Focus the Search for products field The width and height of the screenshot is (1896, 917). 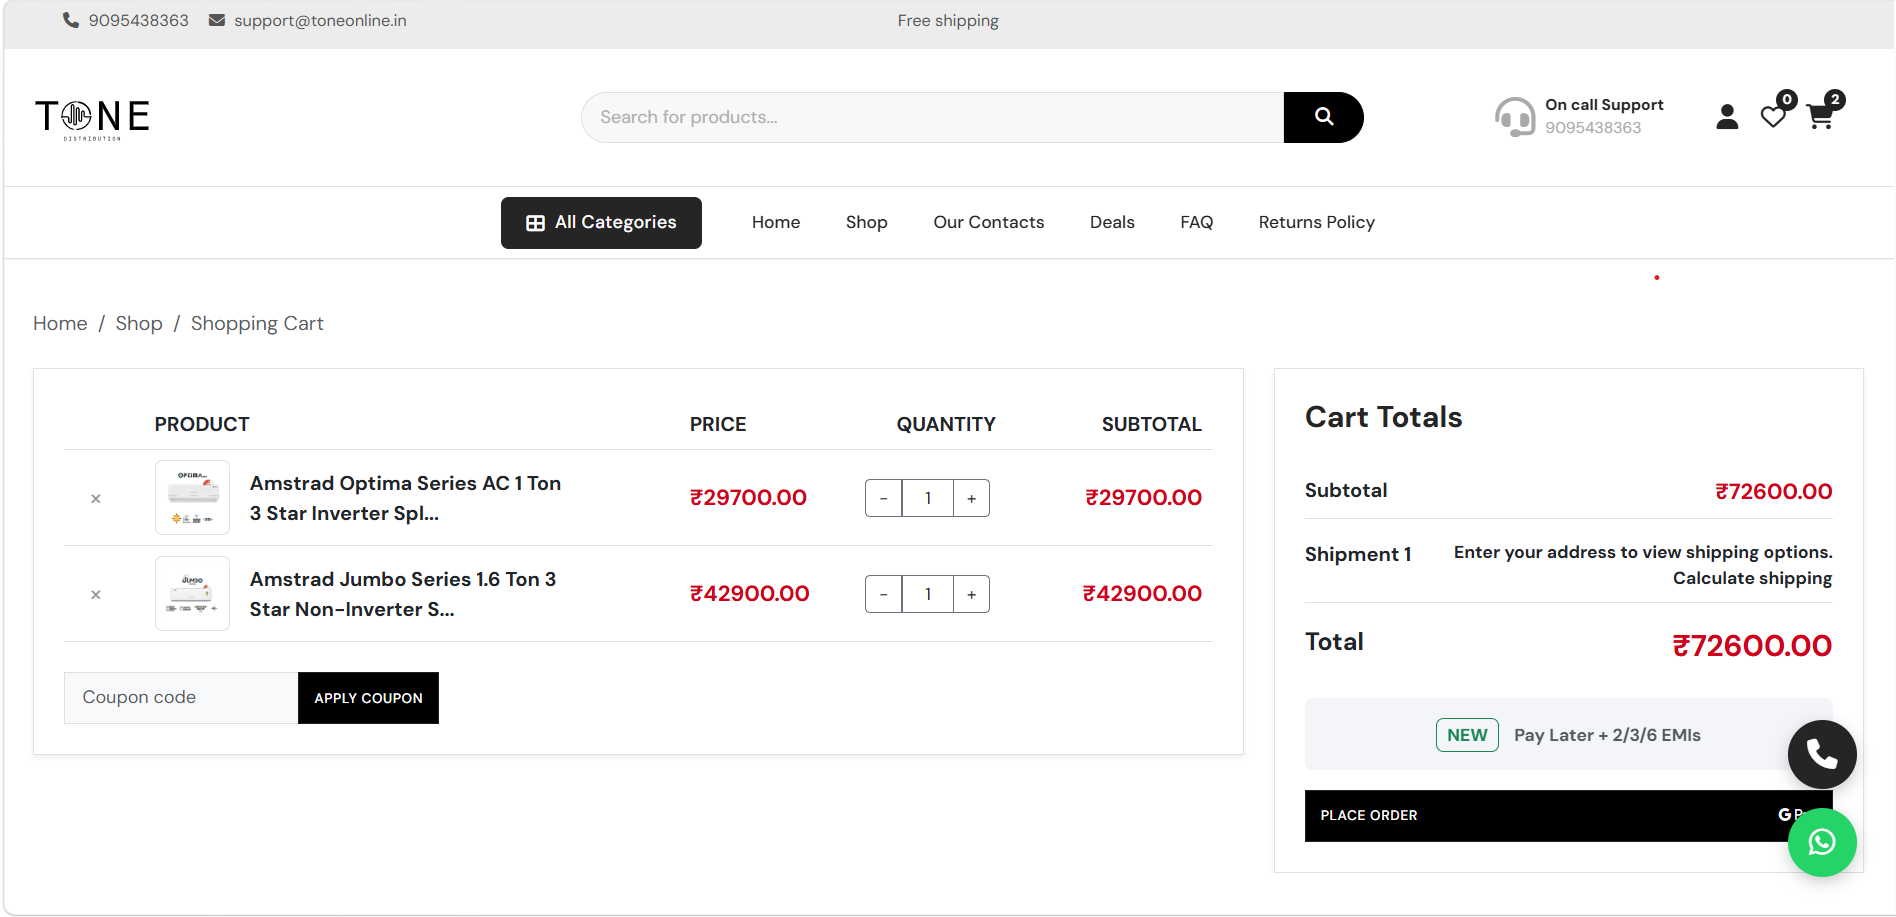(x=932, y=117)
